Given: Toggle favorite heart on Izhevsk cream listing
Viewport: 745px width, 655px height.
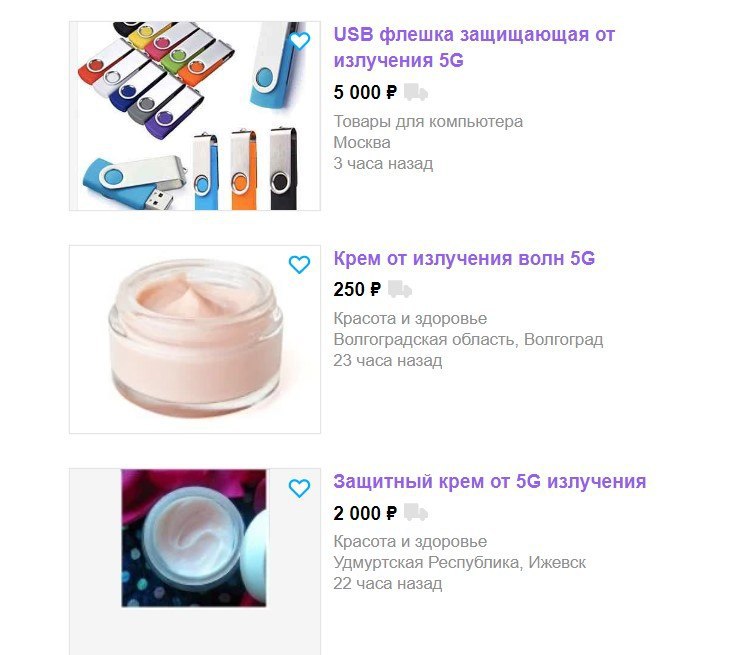Looking at the screenshot, I should pyautogui.click(x=299, y=488).
